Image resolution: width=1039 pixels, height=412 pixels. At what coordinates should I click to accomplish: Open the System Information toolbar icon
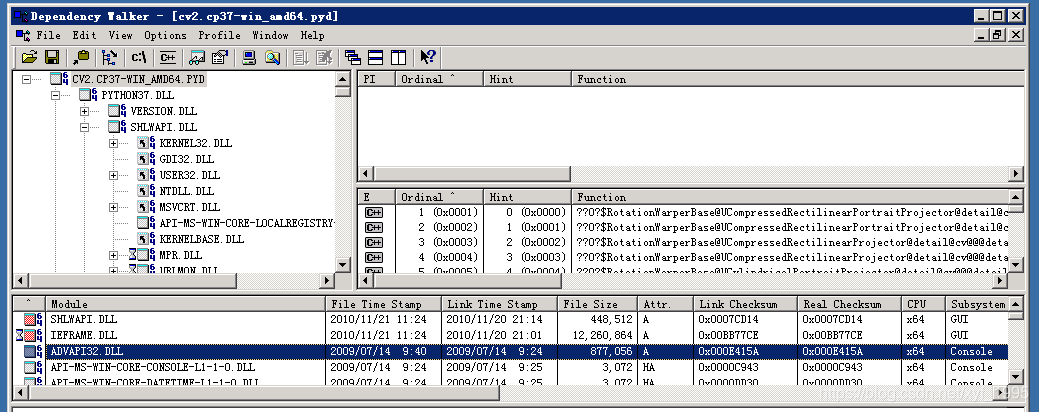pyautogui.click(x=249, y=58)
